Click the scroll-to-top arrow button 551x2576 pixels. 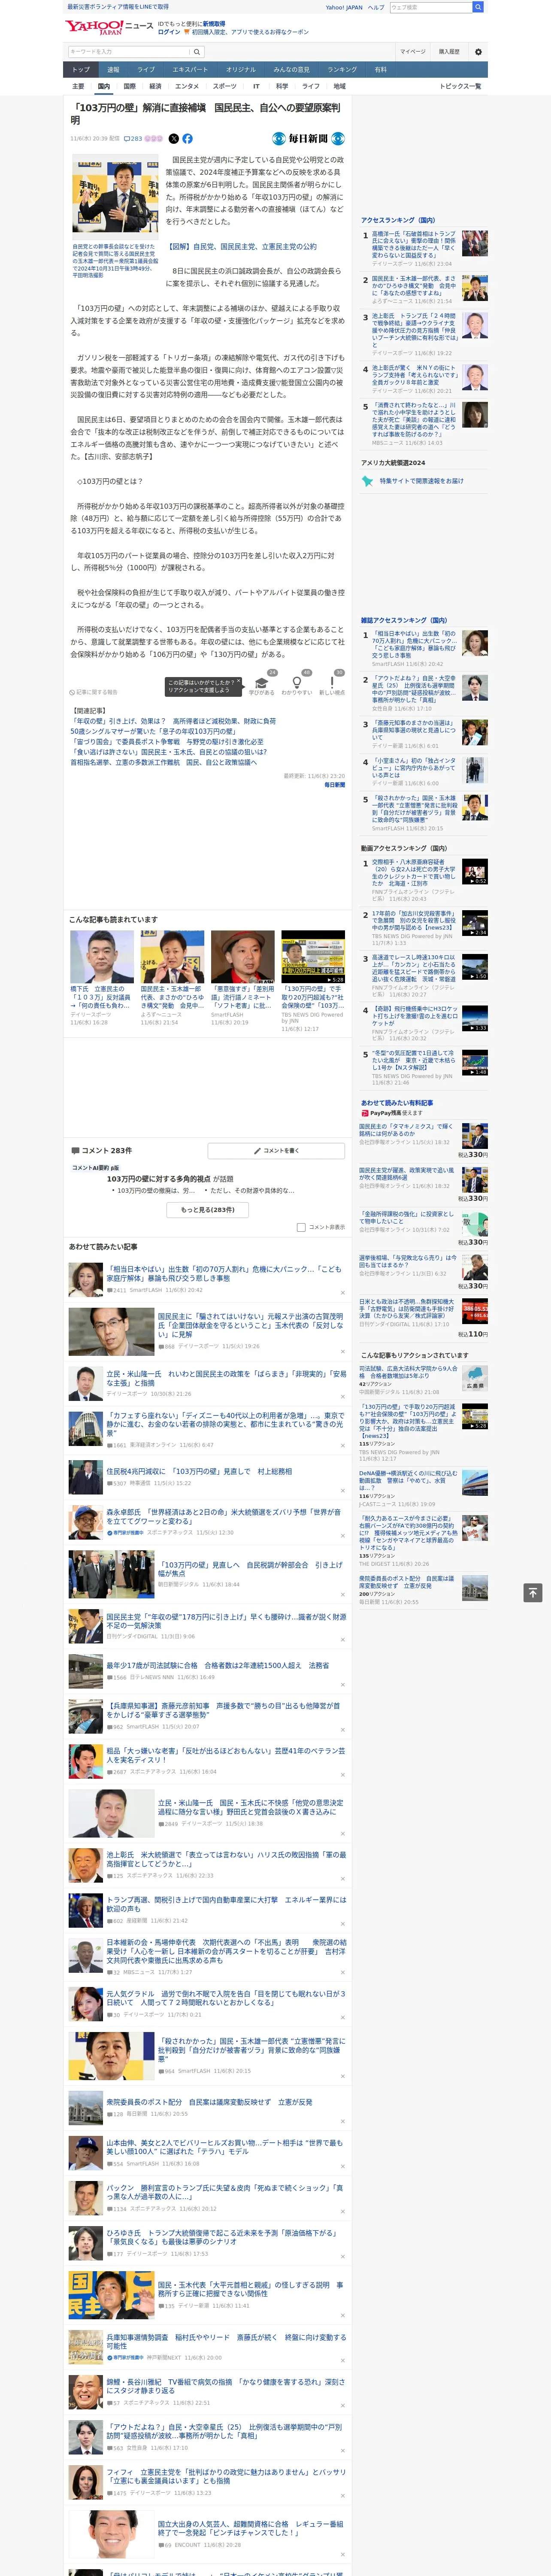click(x=533, y=1592)
